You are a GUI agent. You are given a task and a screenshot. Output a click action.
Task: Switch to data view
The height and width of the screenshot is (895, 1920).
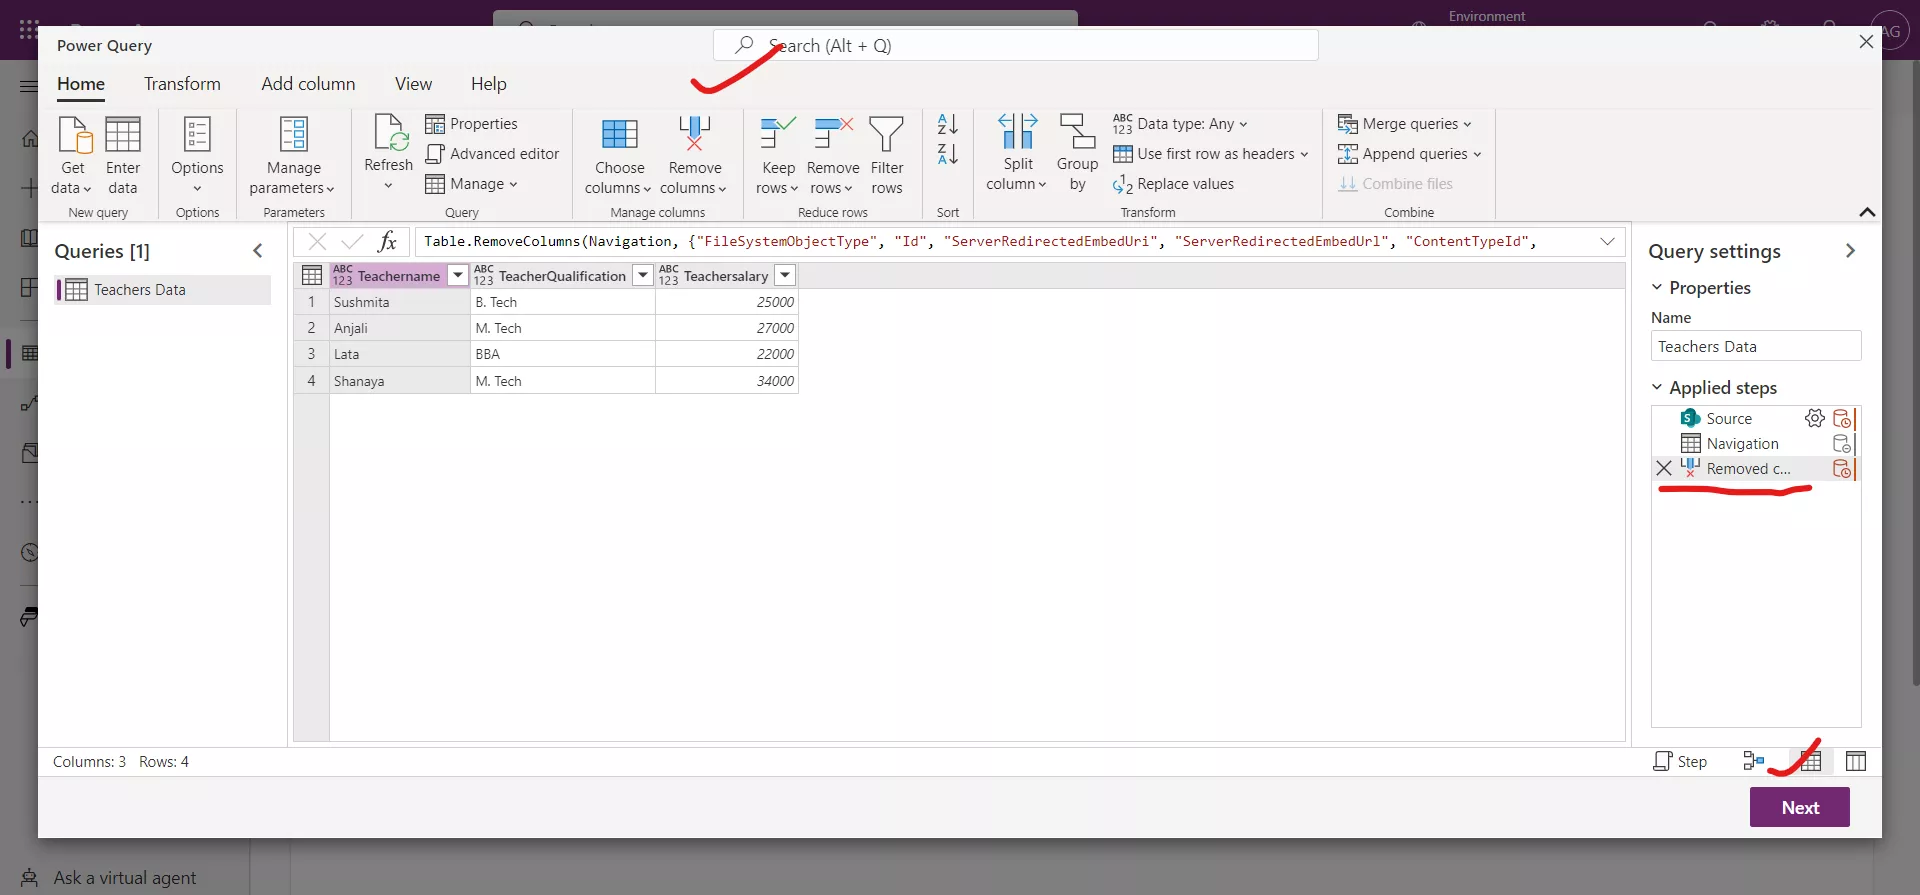(1810, 761)
